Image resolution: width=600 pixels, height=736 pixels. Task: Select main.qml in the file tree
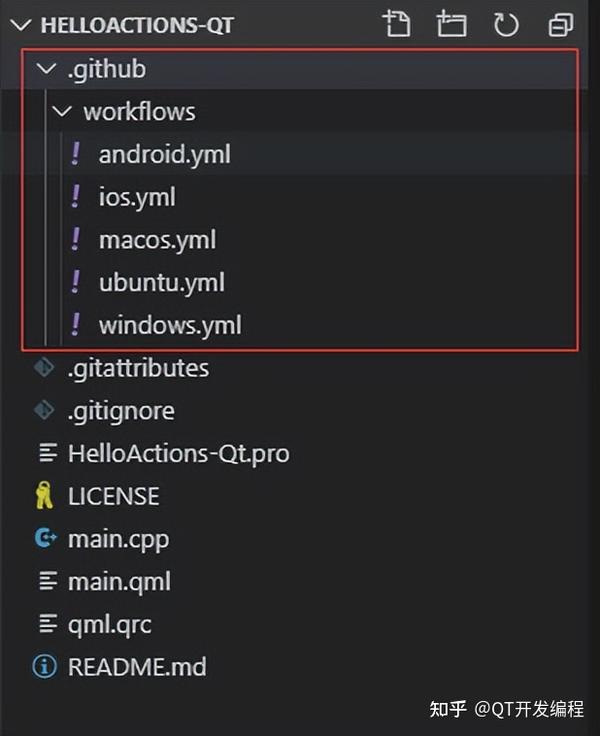(x=119, y=582)
